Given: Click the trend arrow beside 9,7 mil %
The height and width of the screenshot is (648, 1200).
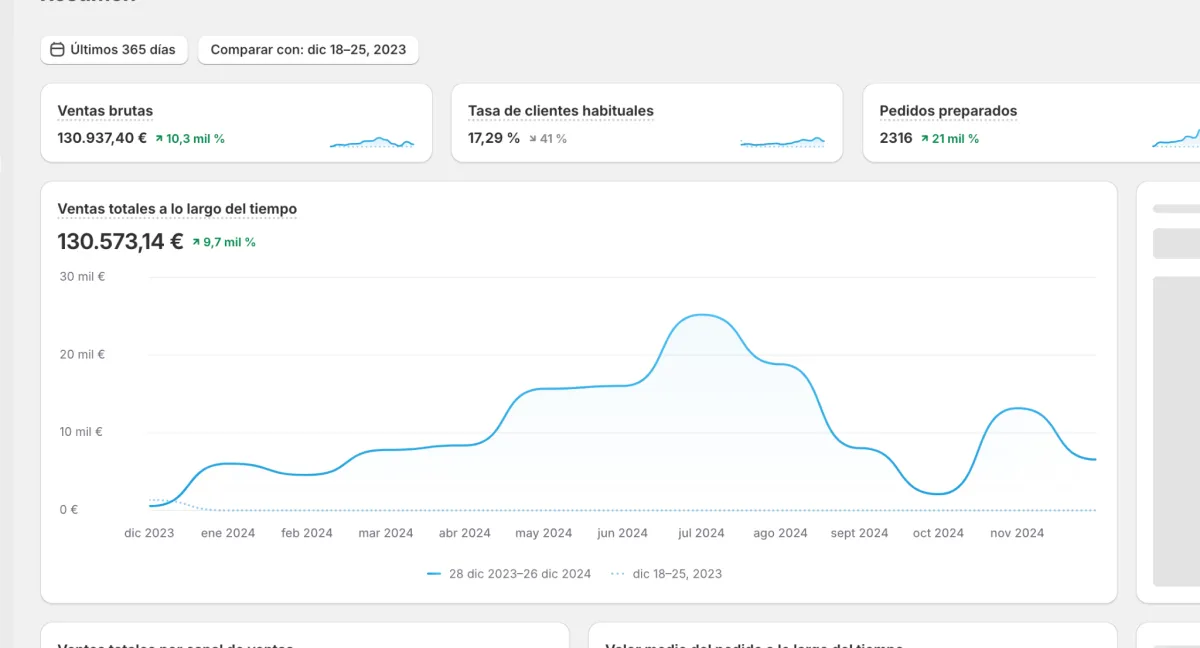Looking at the screenshot, I should coord(196,242).
